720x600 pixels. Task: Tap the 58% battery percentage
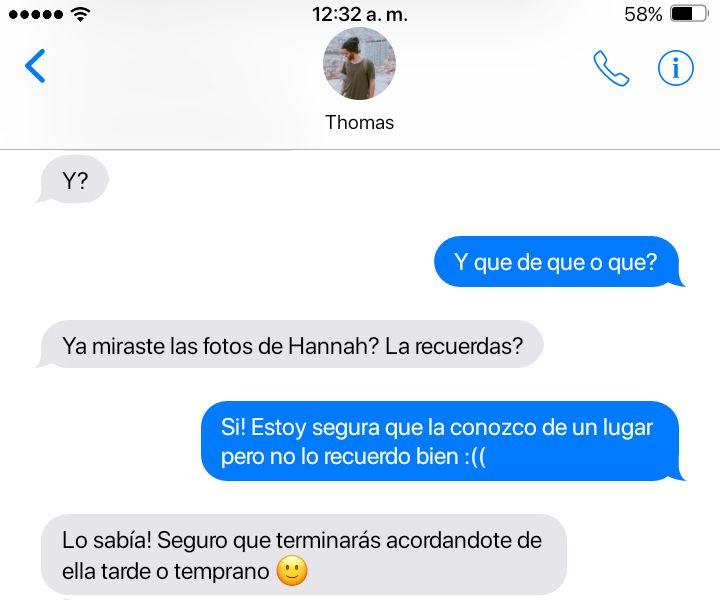tap(643, 14)
